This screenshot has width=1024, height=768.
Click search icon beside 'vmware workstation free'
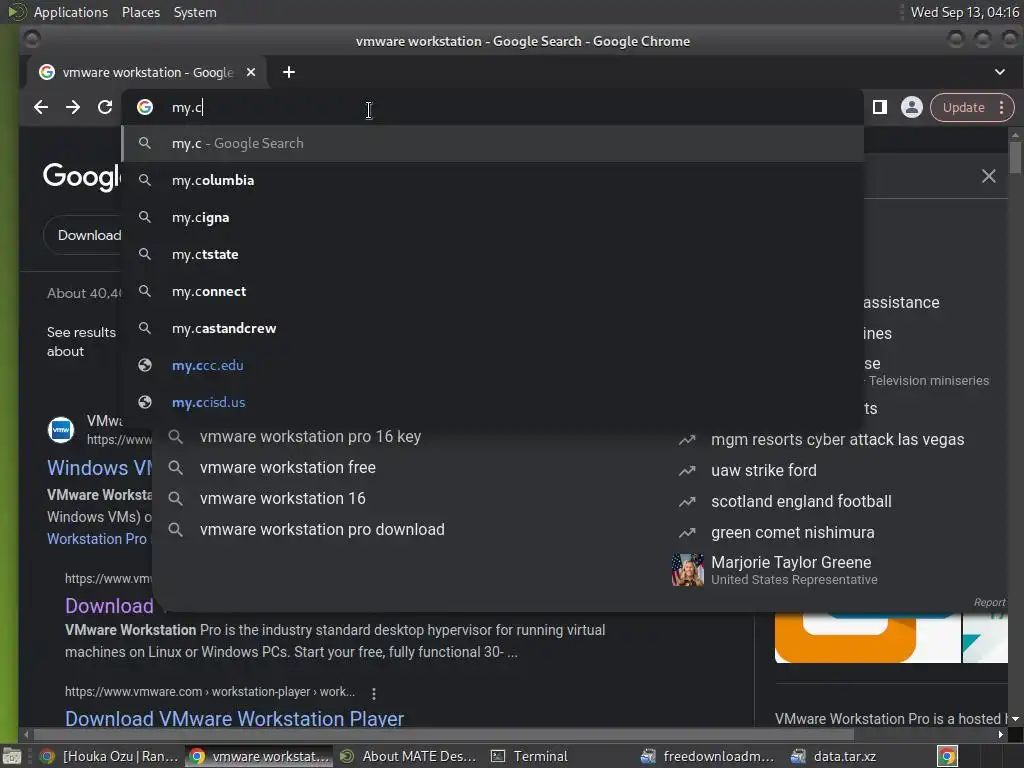point(175,468)
